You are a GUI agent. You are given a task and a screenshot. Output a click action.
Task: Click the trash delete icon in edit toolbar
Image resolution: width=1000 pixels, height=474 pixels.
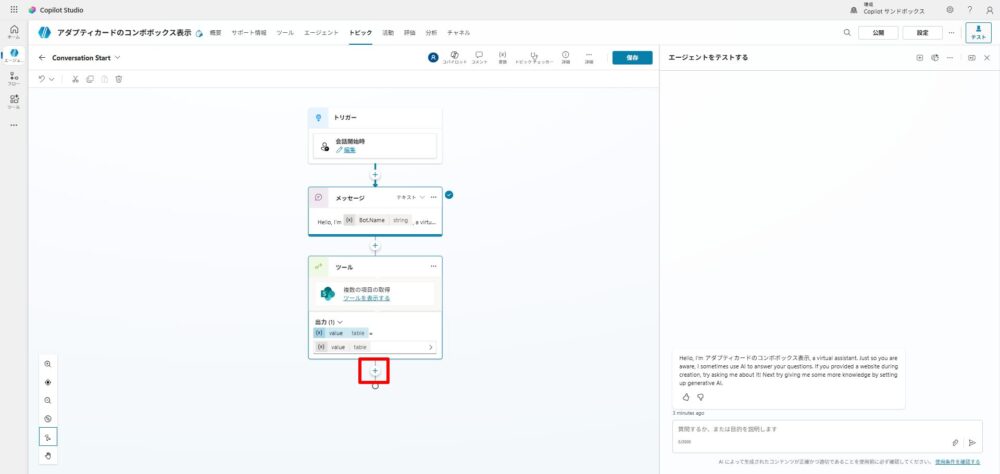tap(119, 79)
